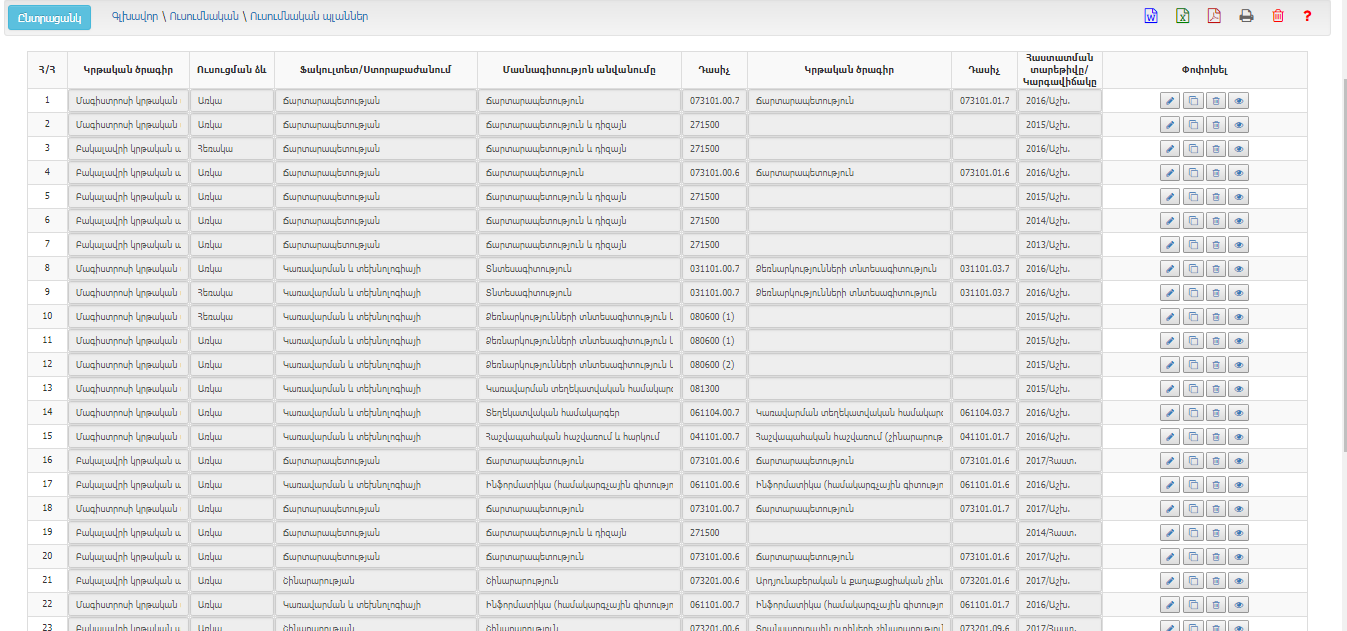The image size is (1347, 631).
Task: Export the table to Word document
Action: coord(1151,16)
